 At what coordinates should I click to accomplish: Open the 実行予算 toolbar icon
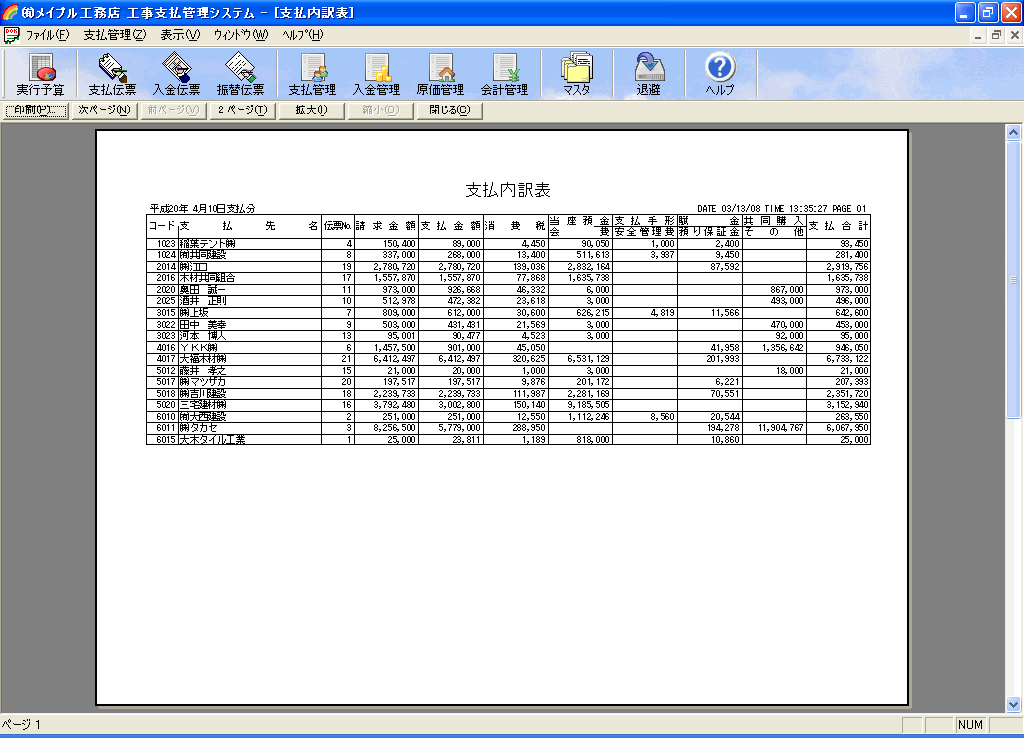[x=40, y=74]
